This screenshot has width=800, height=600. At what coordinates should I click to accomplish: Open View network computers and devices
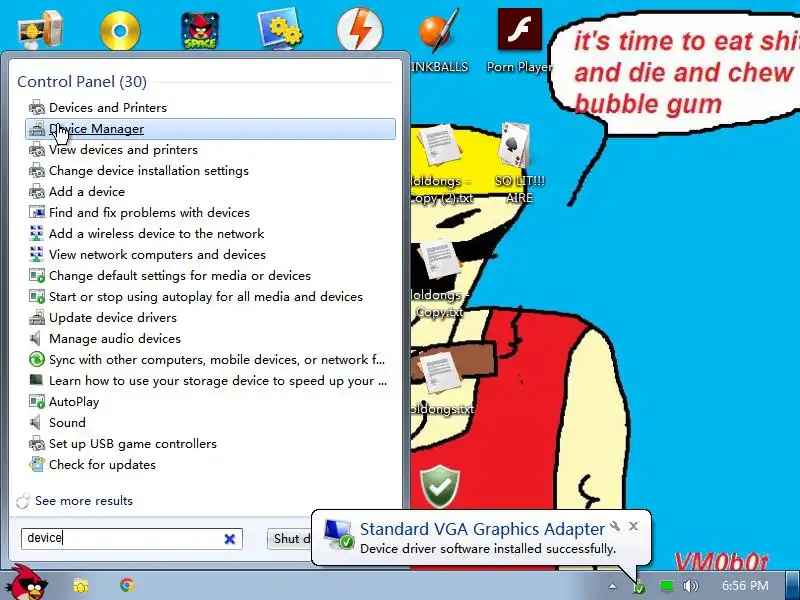tap(210, 255)
